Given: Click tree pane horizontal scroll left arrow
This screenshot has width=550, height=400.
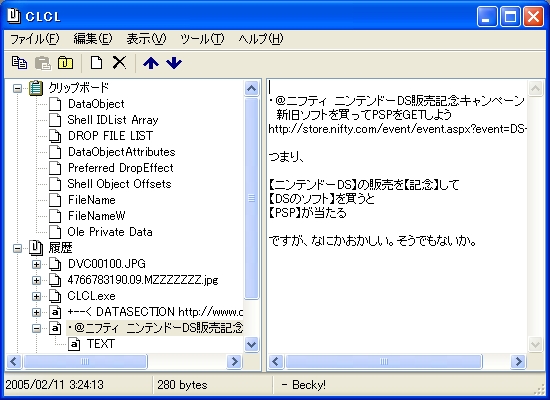Looking at the screenshot, I should click(14, 361).
